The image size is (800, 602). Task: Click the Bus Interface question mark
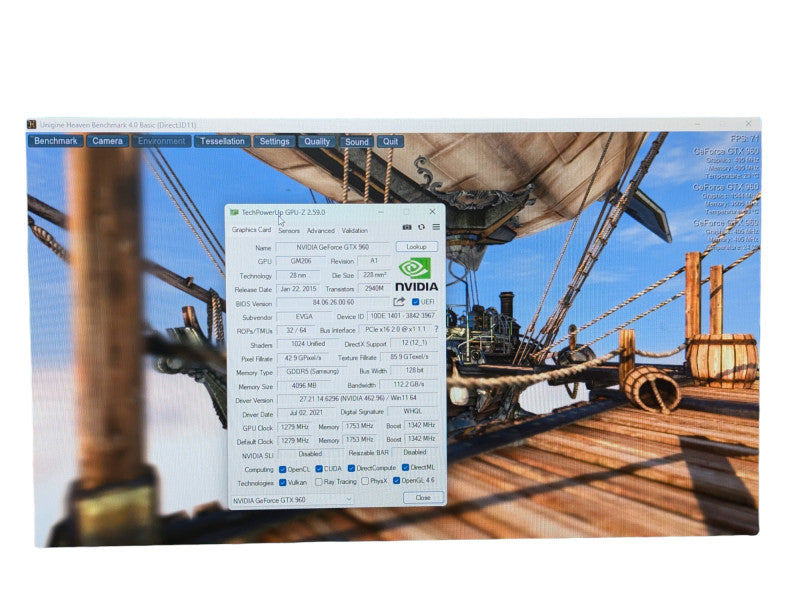pyautogui.click(x=436, y=330)
